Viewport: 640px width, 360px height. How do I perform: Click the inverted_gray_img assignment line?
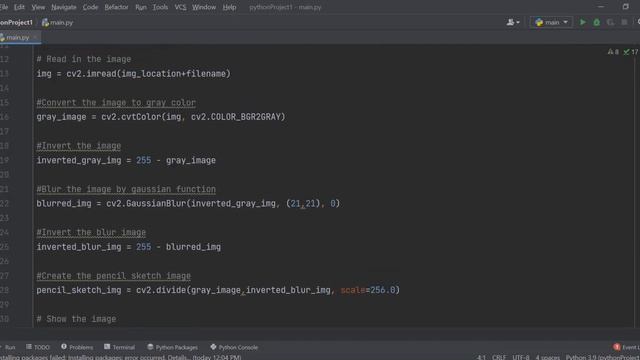pos(126,160)
